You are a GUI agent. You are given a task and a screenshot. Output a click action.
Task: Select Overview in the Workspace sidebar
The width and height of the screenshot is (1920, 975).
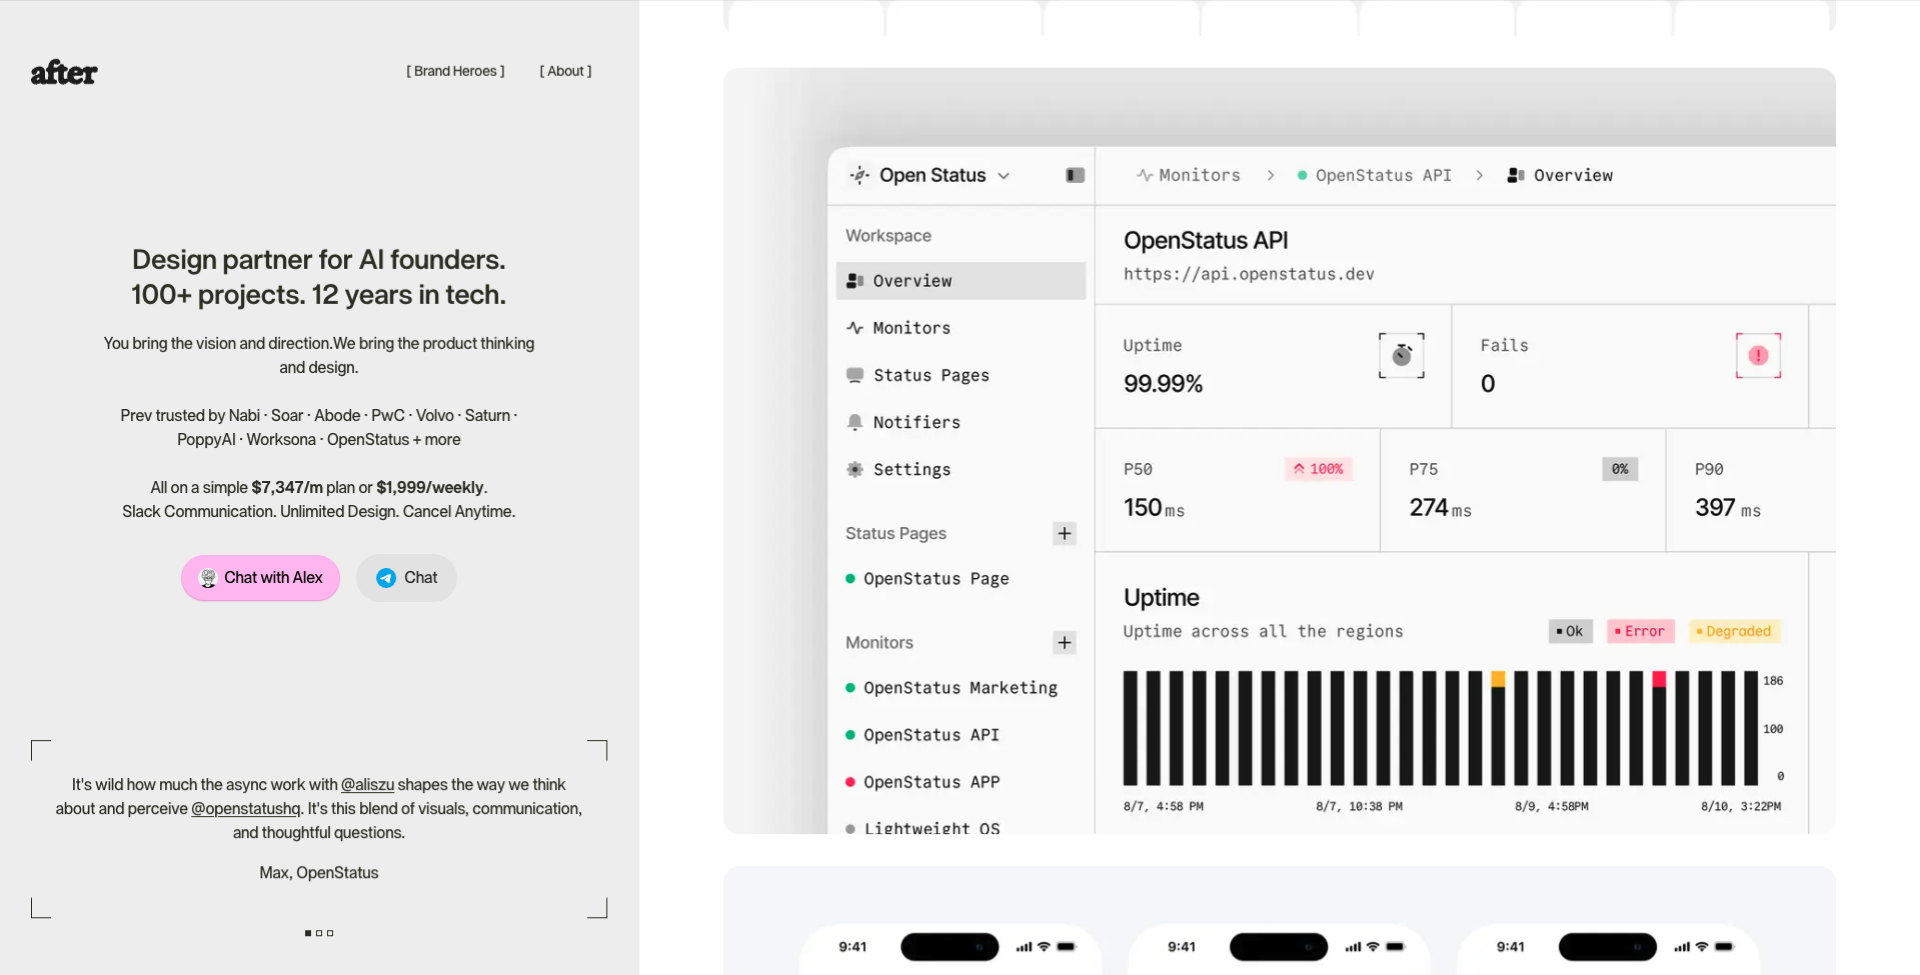pyautogui.click(x=961, y=281)
